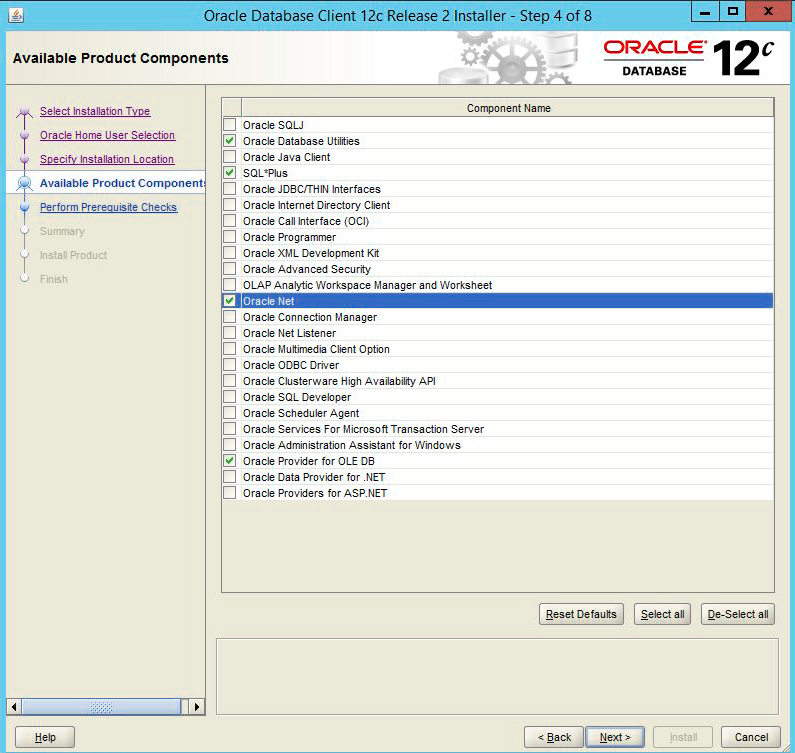Click the De-Select all button

click(738, 614)
